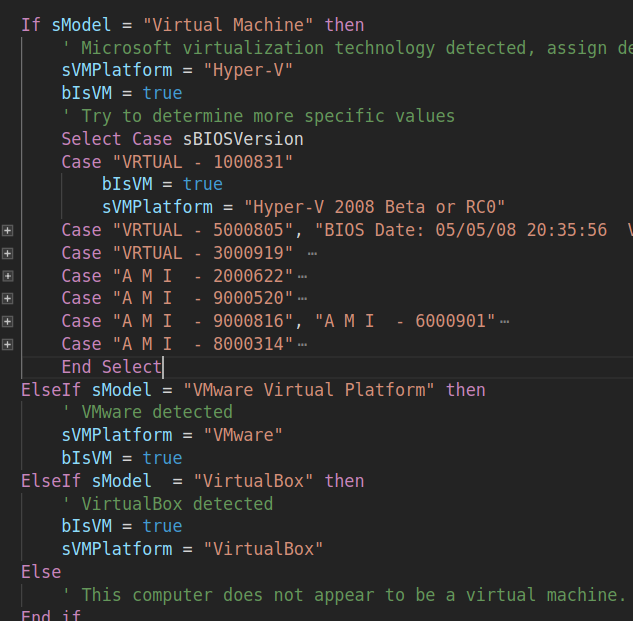Click the Else keyword line

[41, 572]
